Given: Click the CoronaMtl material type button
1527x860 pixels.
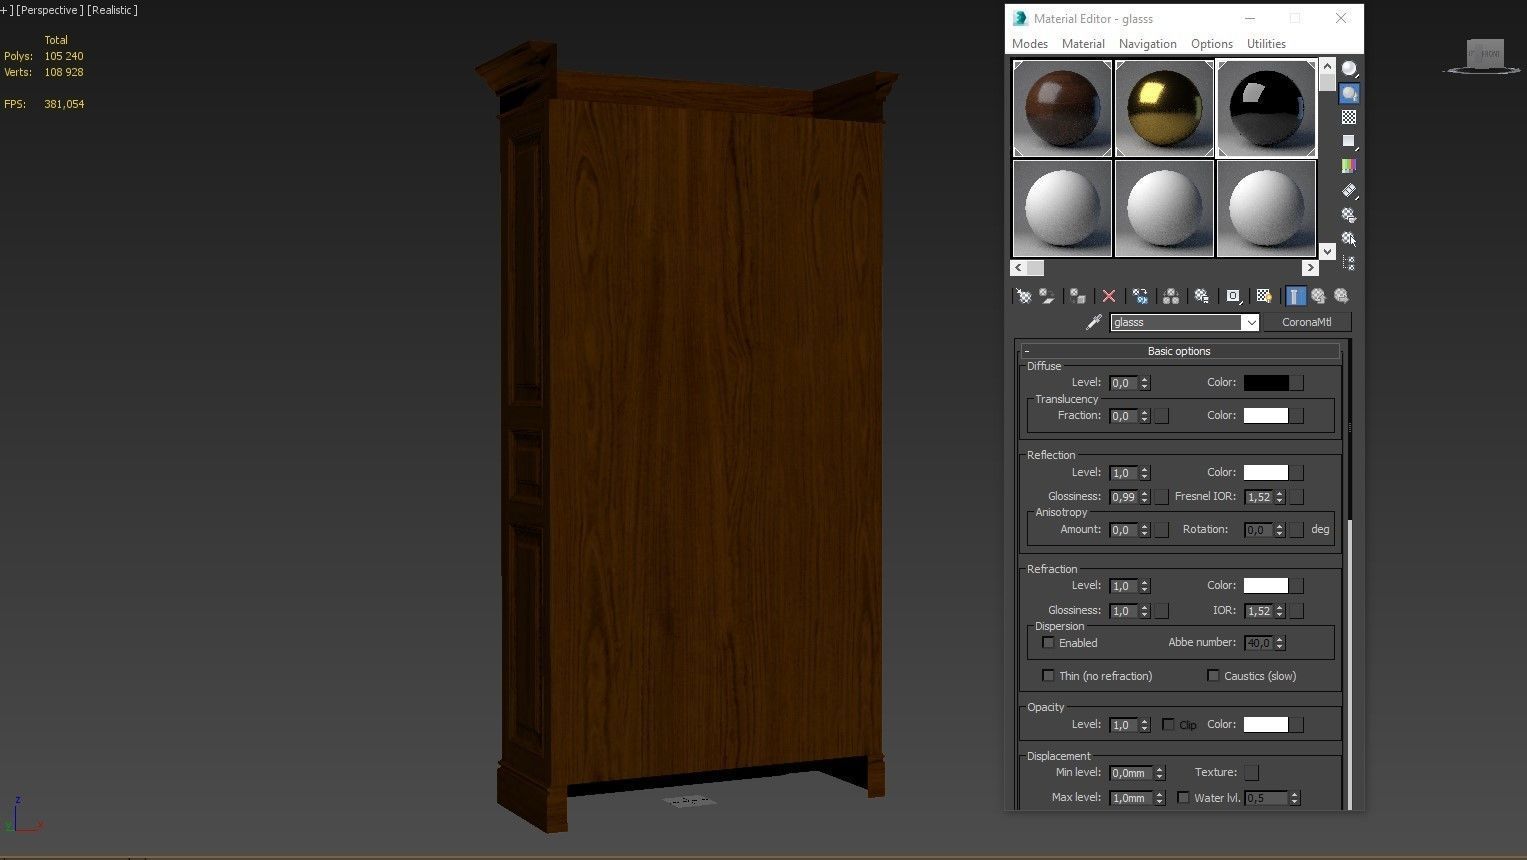Looking at the screenshot, I should [1306, 322].
